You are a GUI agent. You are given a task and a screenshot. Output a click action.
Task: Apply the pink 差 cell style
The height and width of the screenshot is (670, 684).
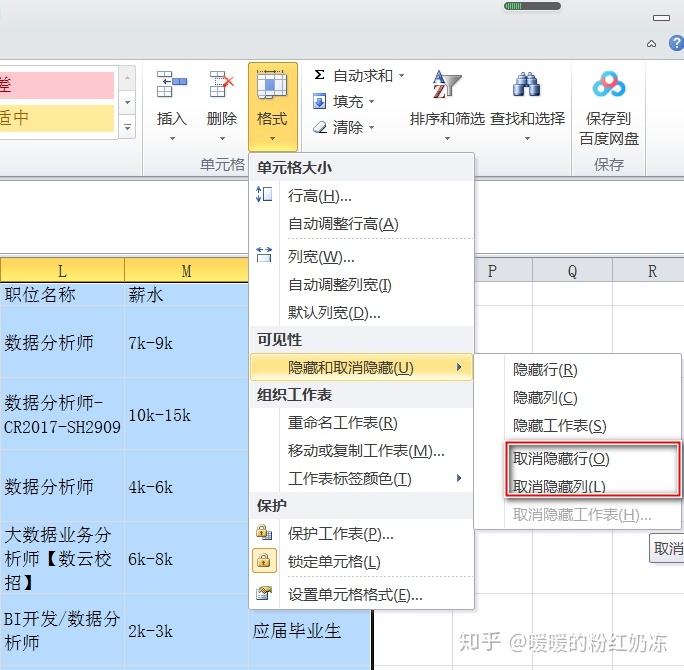point(57,85)
